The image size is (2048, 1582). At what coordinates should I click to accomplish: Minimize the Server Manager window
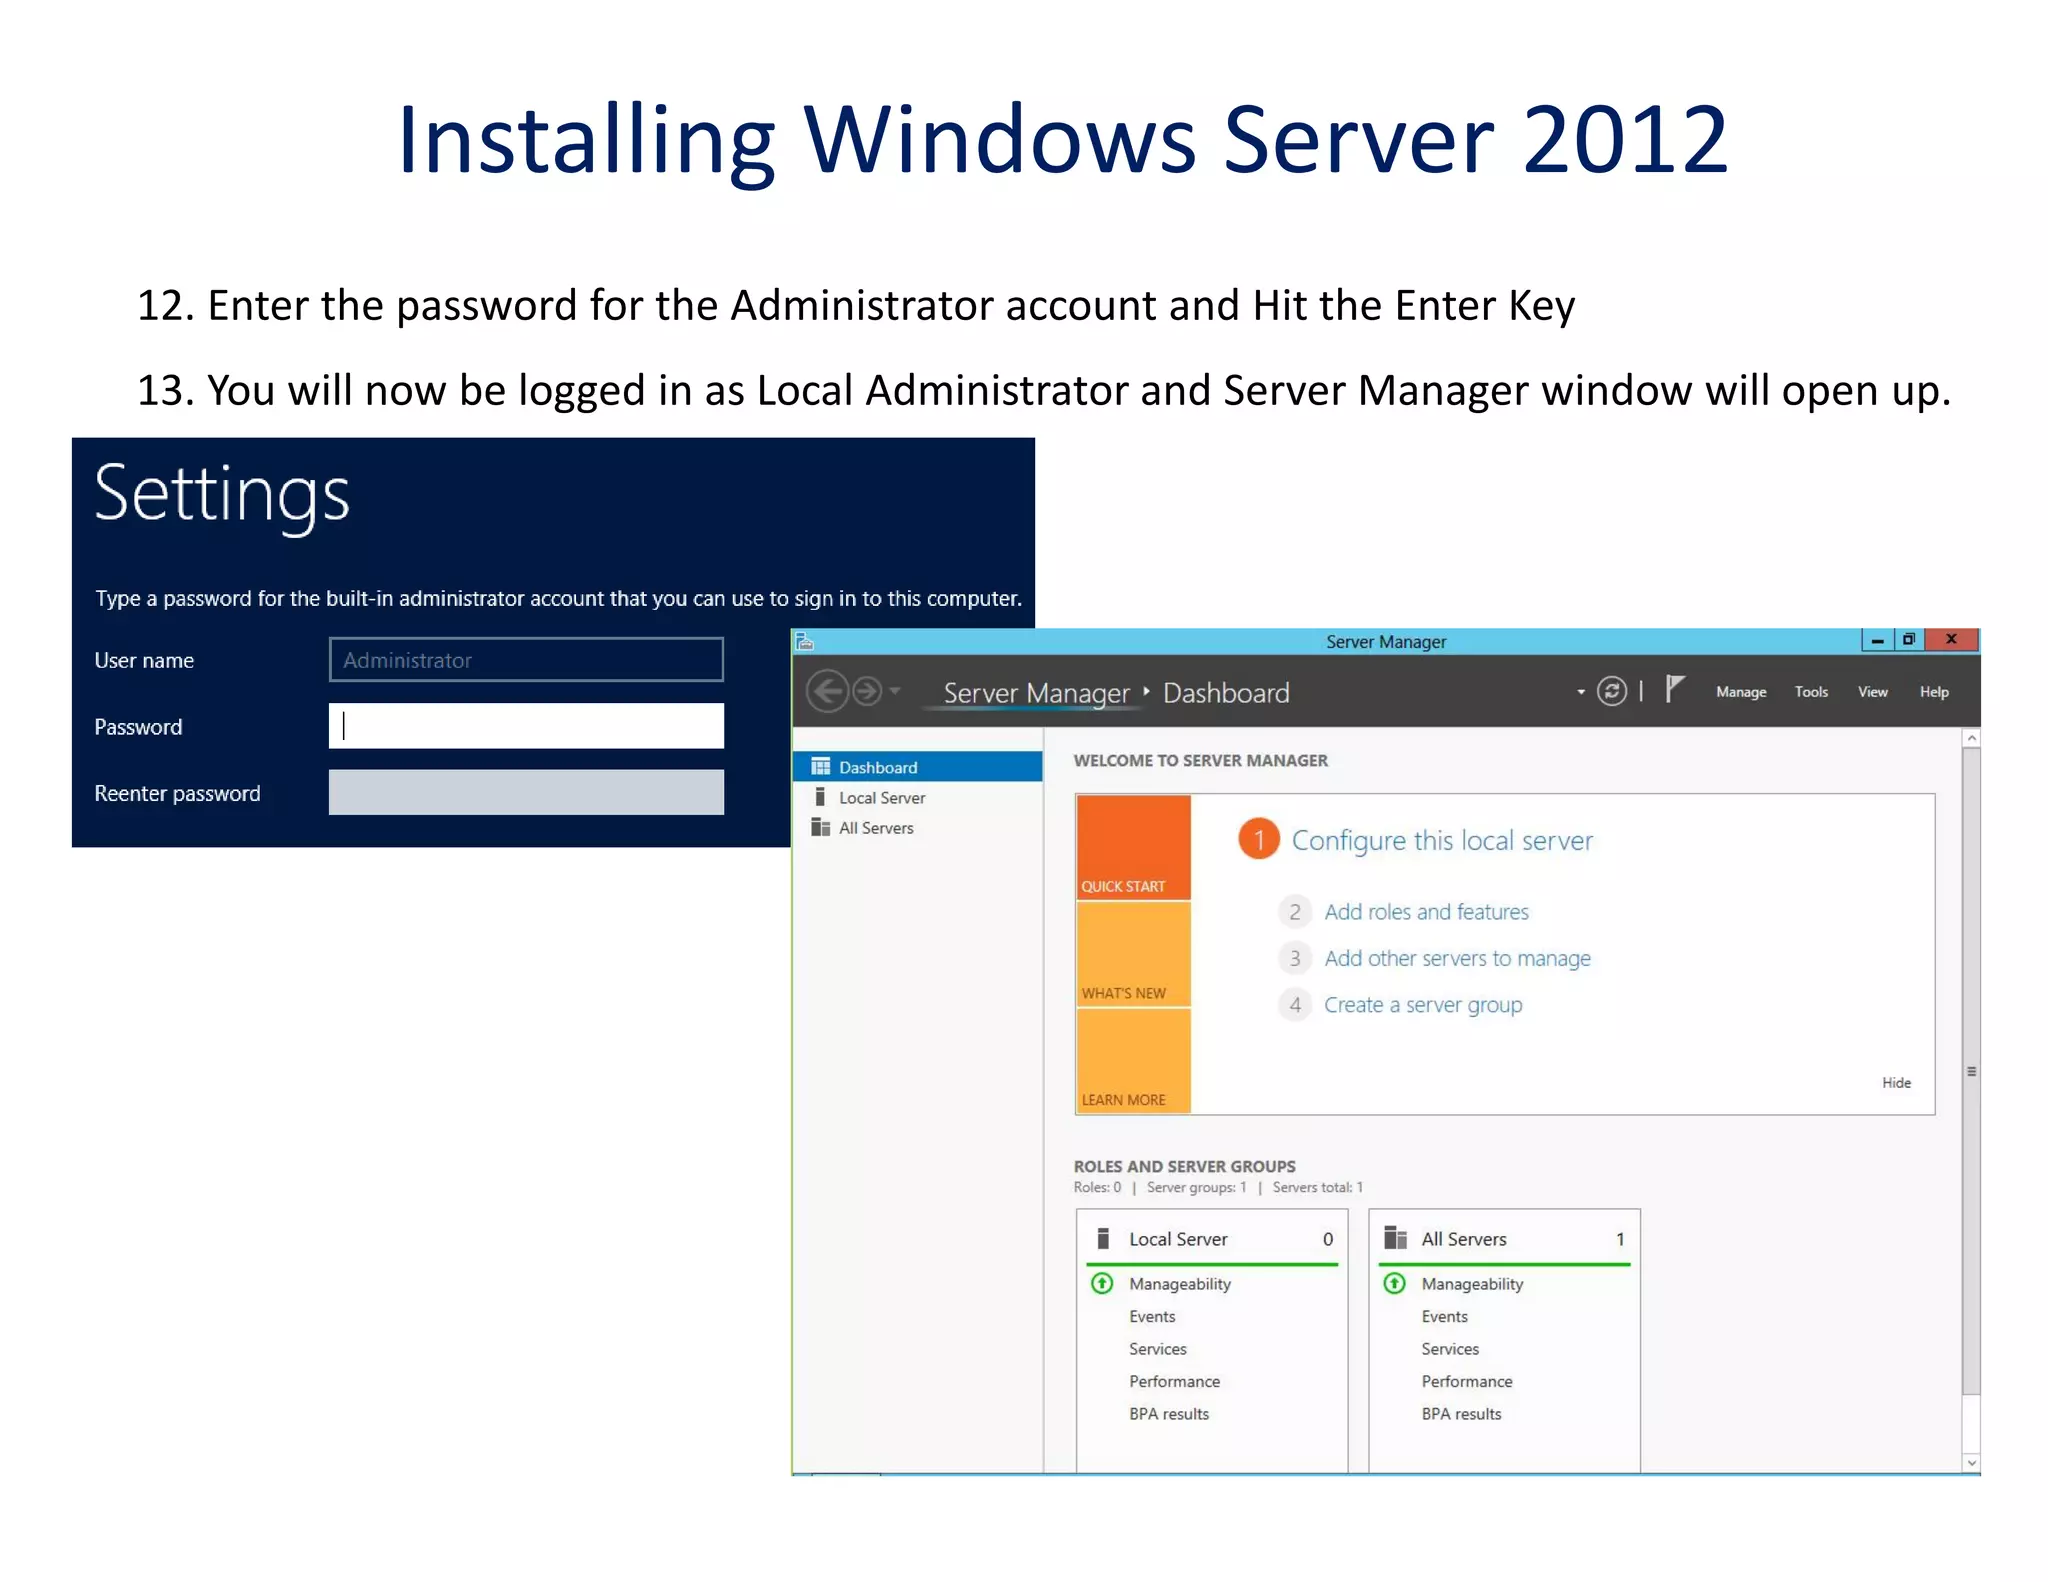coord(1877,640)
